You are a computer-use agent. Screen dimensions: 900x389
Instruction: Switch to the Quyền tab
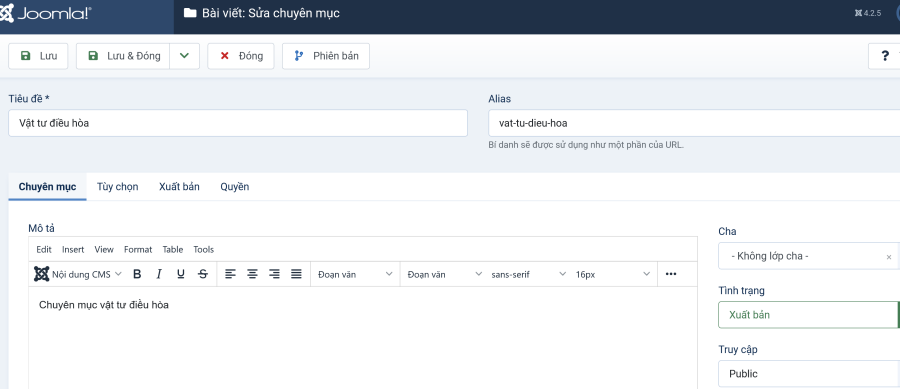(x=235, y=187)
